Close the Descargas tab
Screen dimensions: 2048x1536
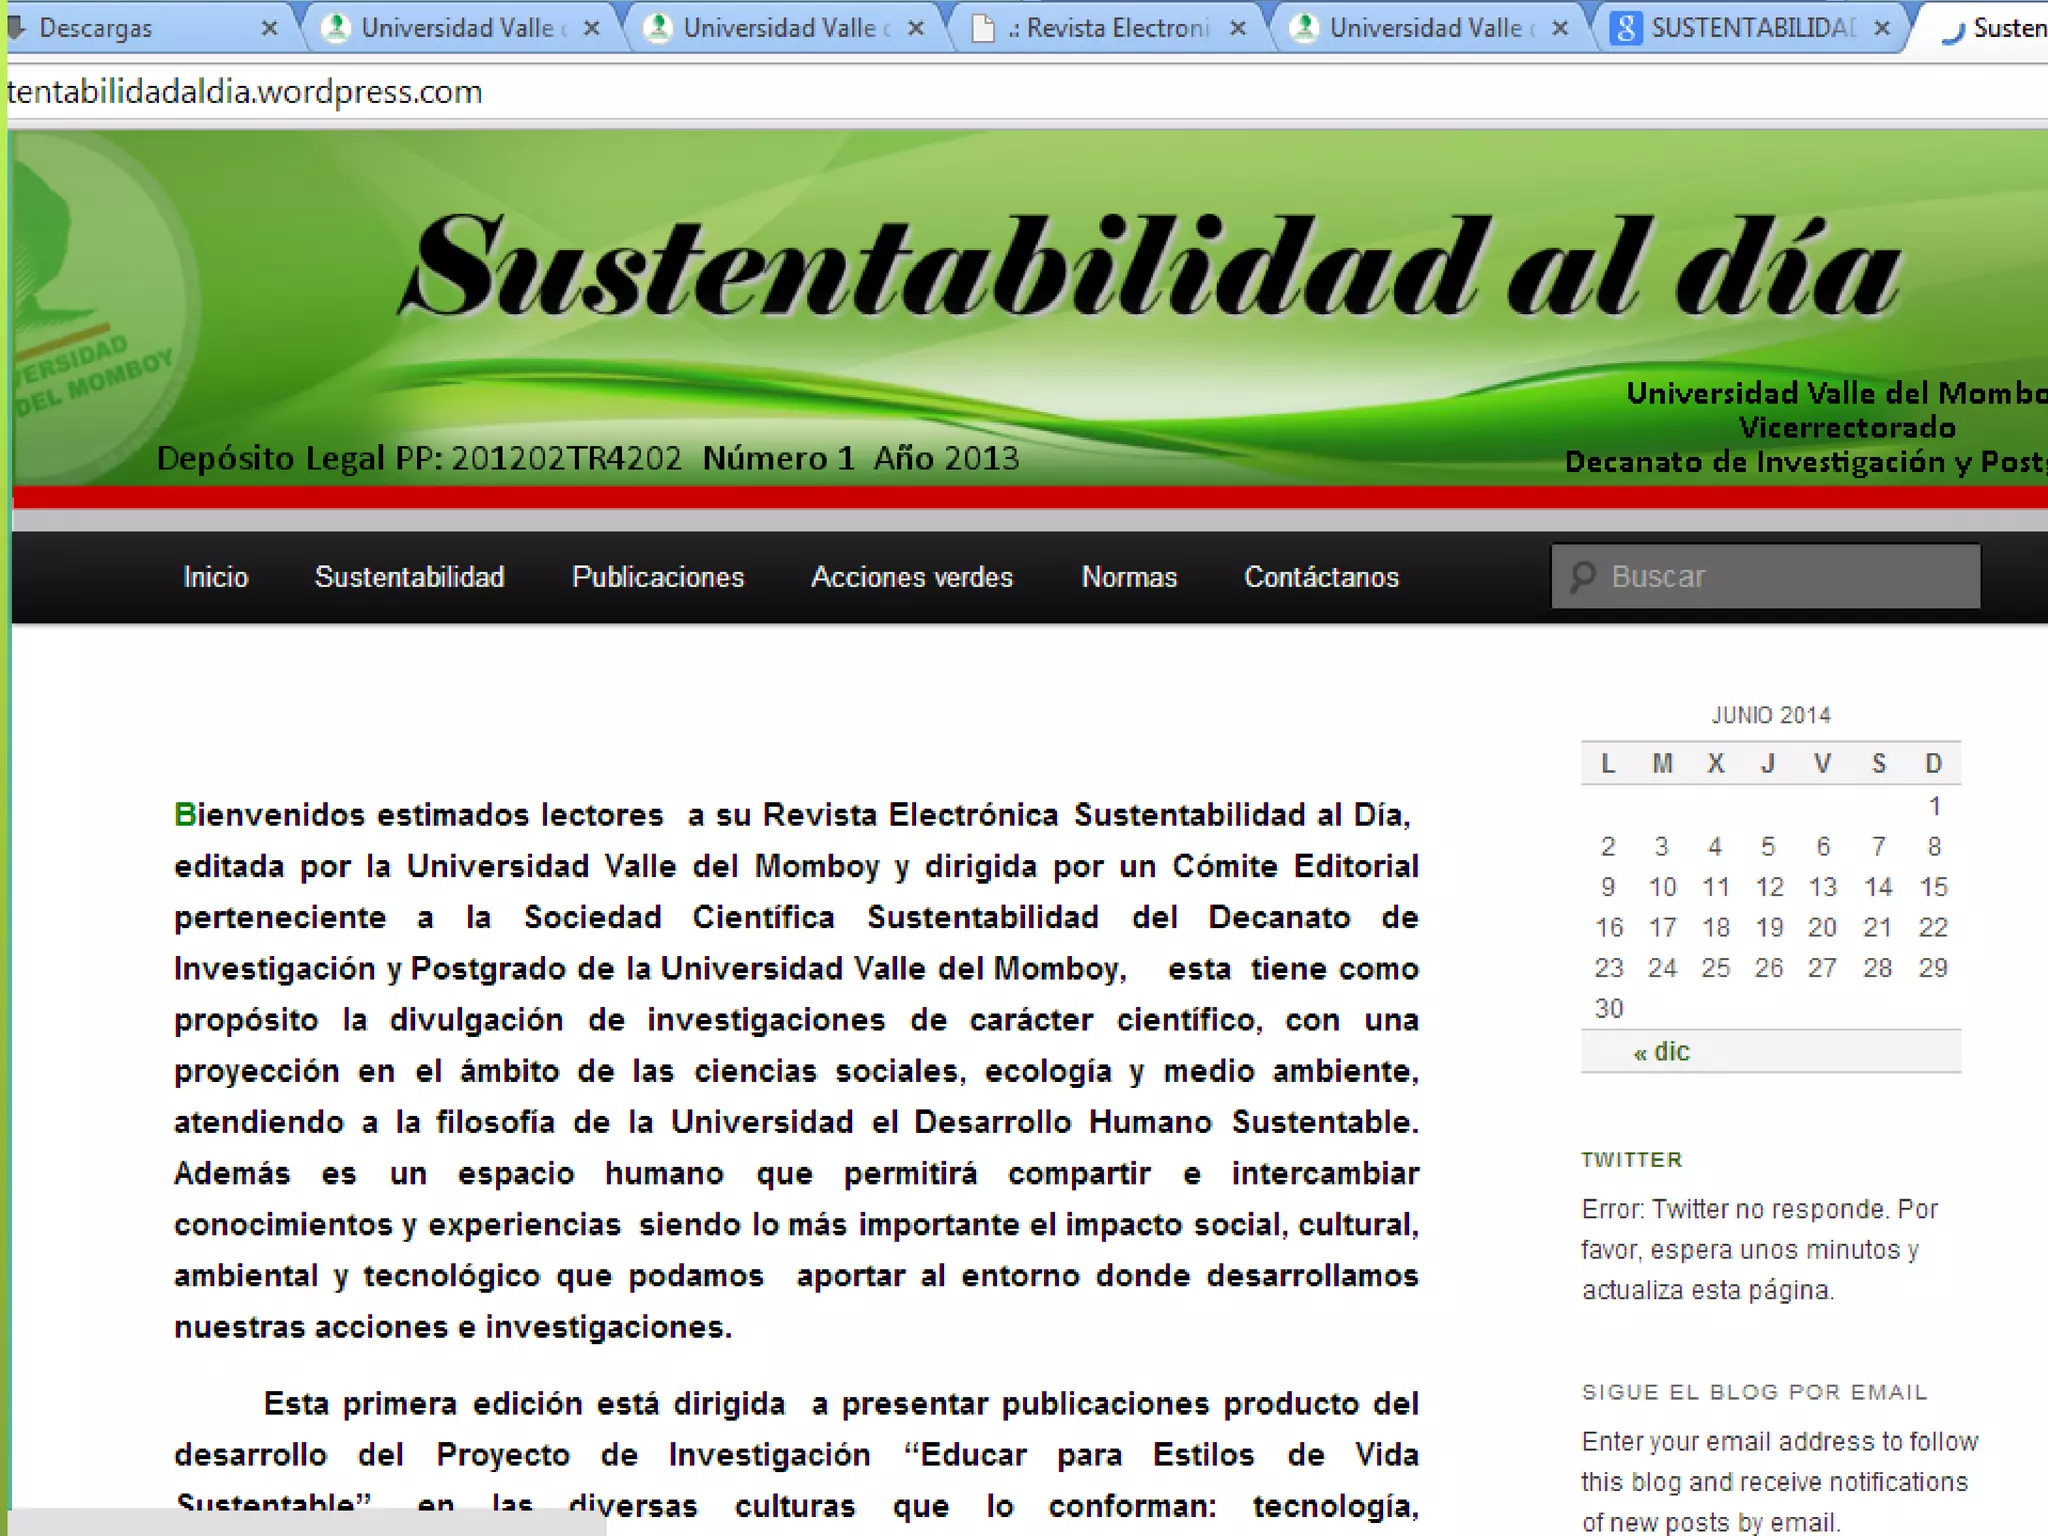269,29
